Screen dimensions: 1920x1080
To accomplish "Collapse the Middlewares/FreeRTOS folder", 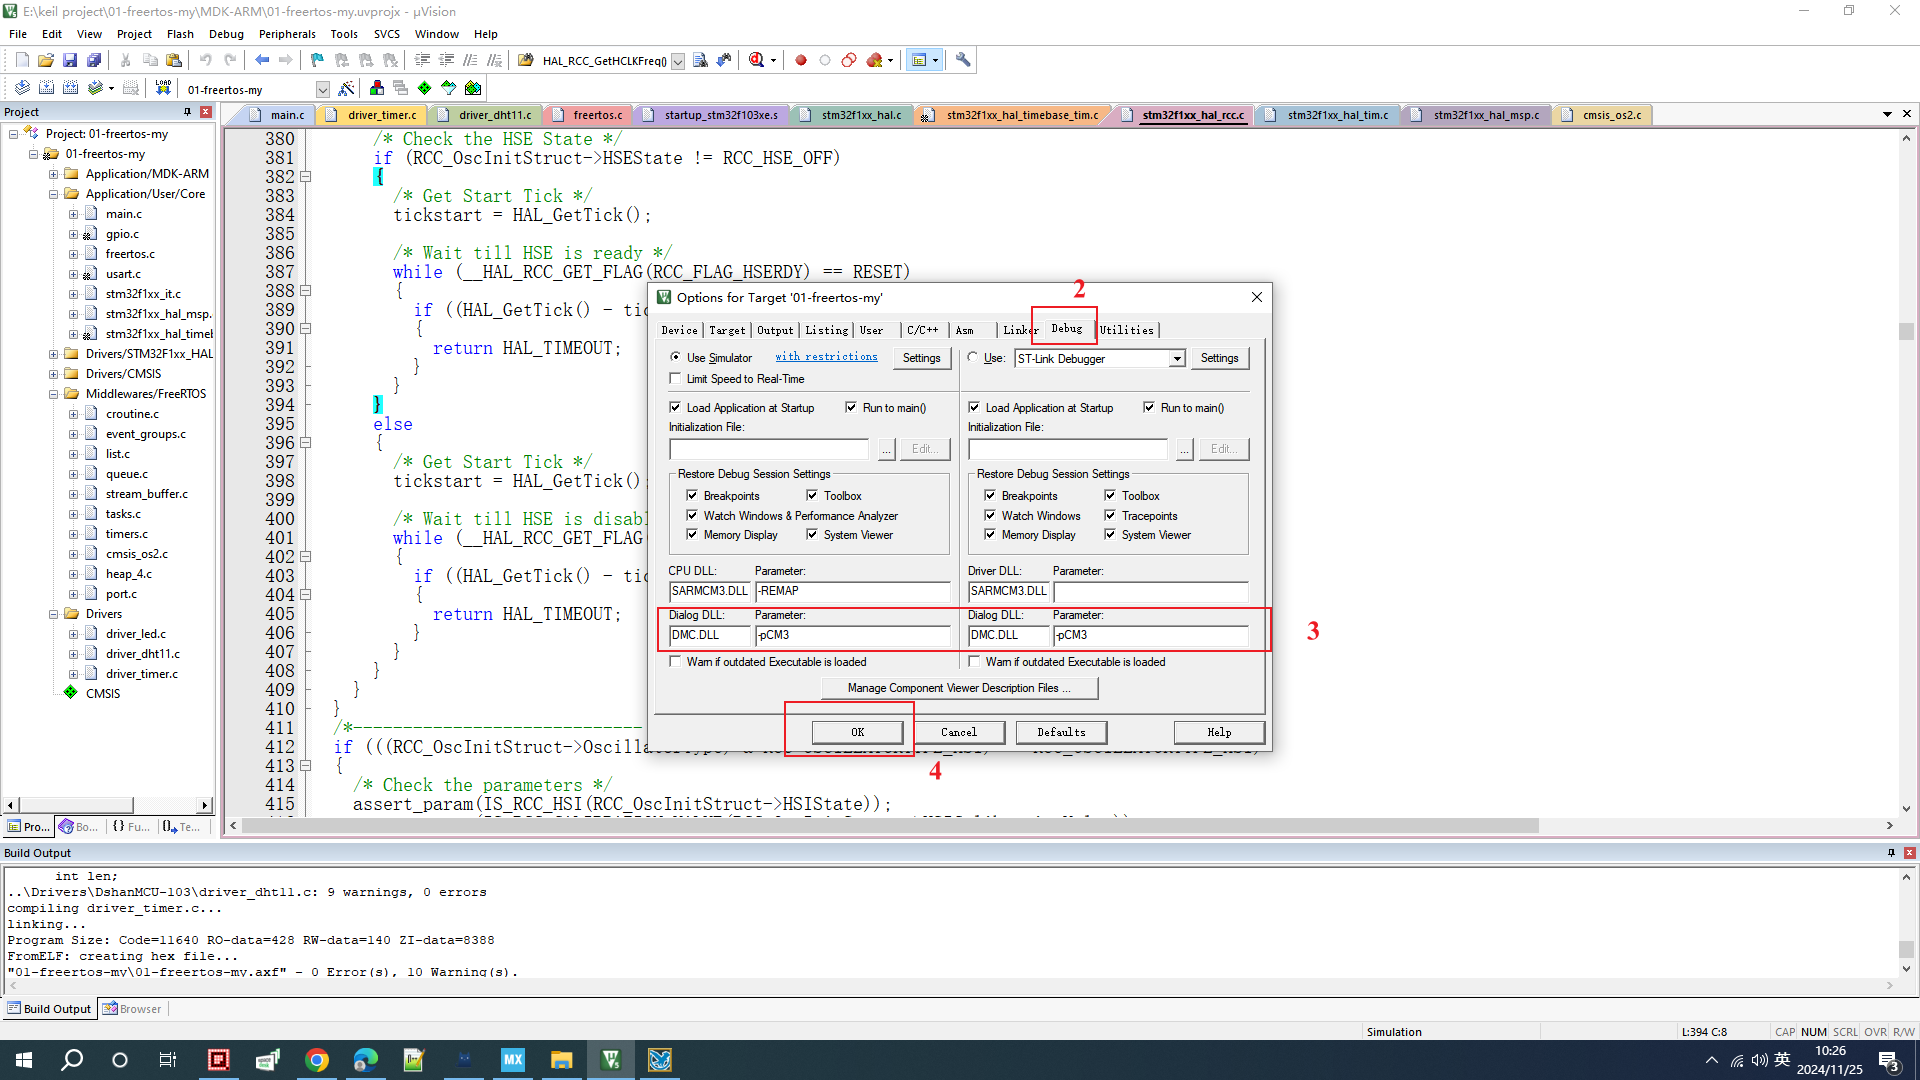I will pos(53,394).
